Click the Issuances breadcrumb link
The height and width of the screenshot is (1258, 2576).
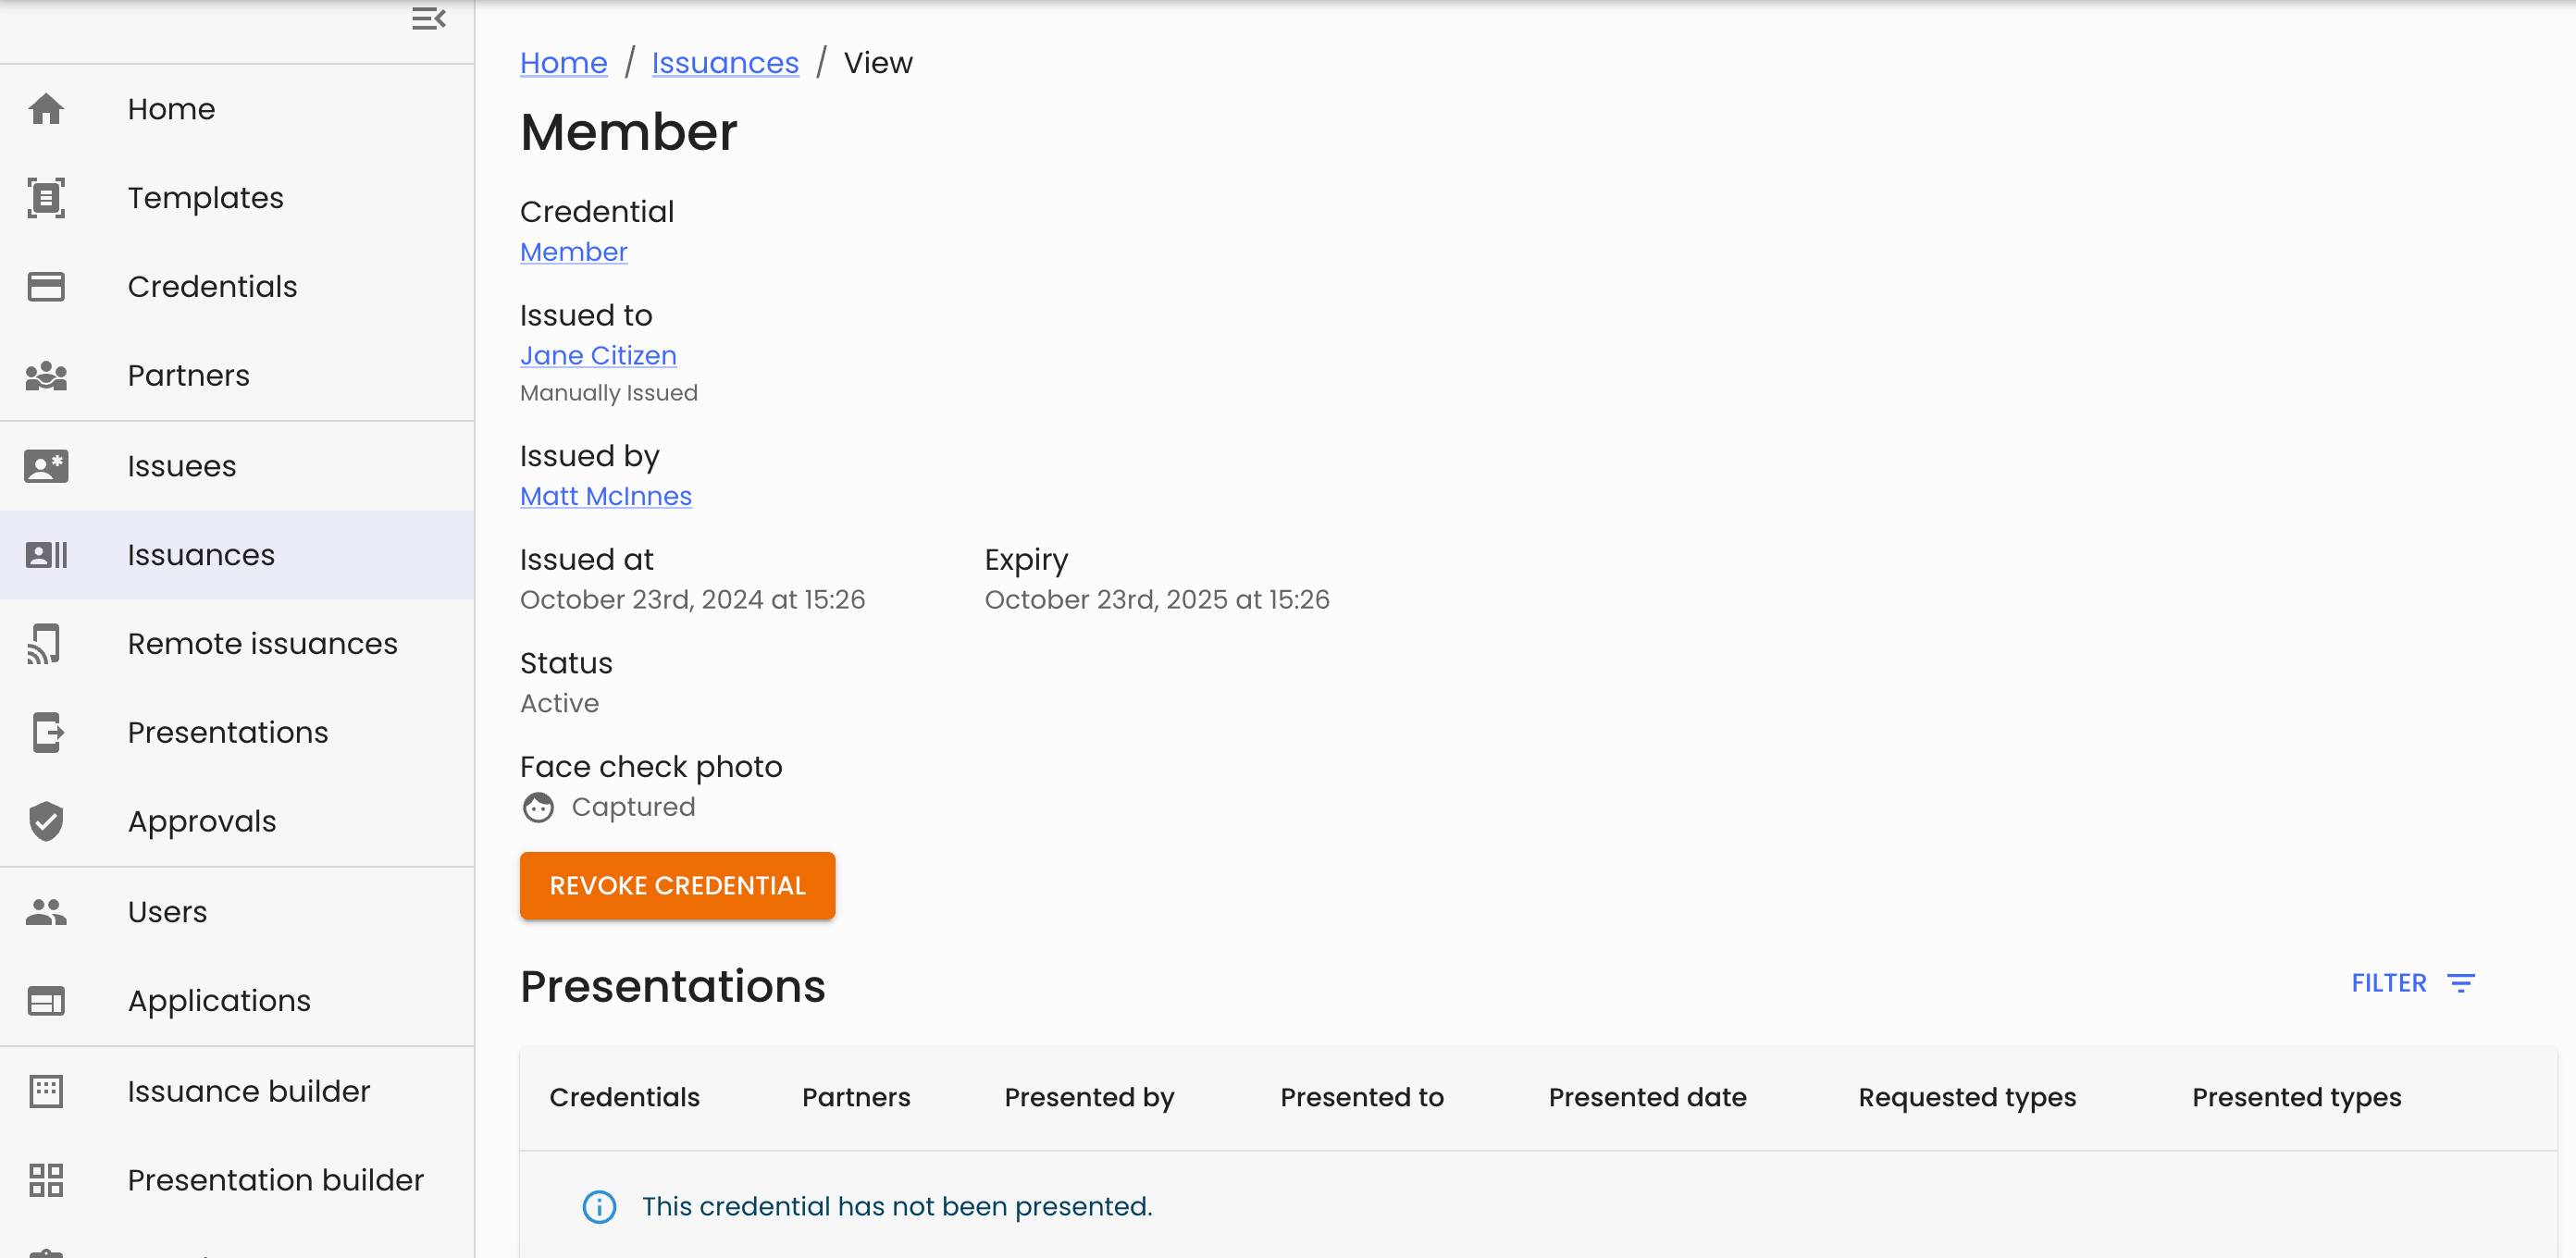(x=725, y=63)
